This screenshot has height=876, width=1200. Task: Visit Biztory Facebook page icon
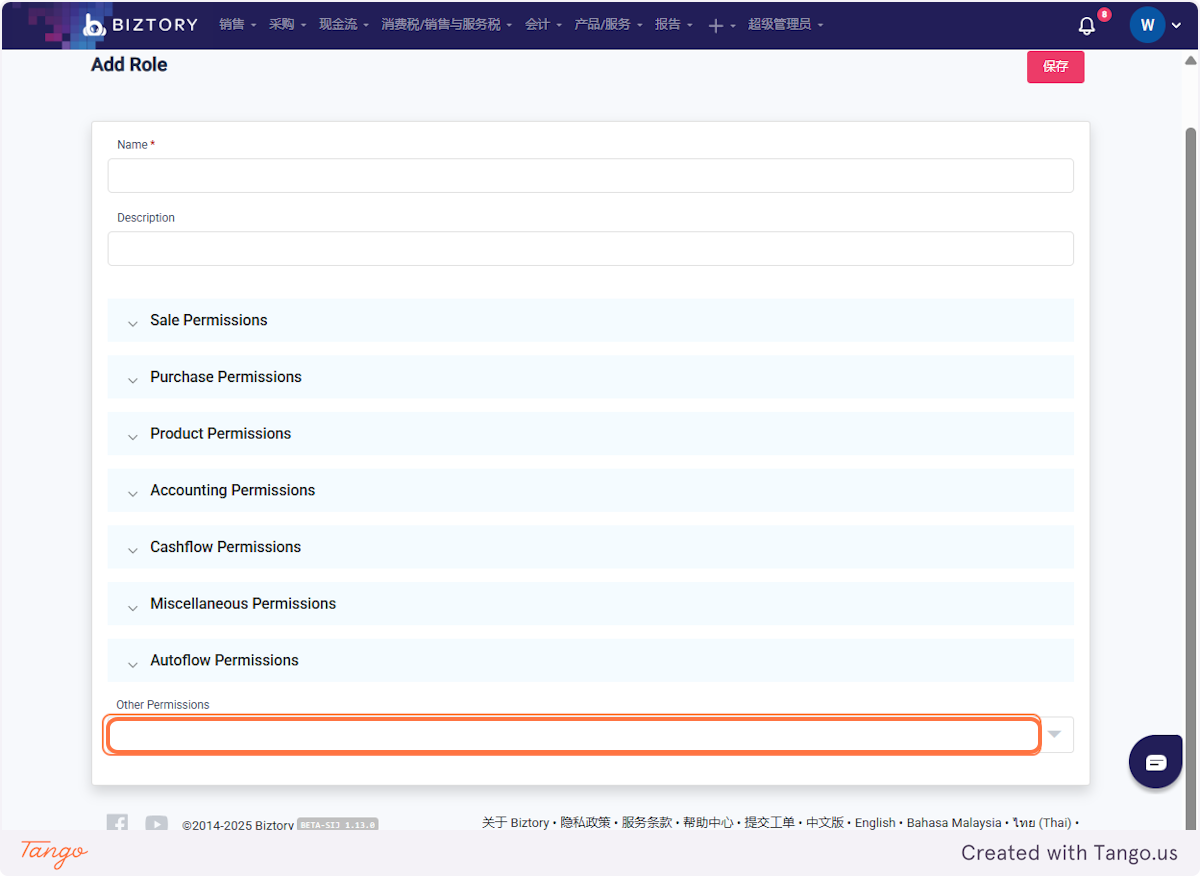[117, 824]
